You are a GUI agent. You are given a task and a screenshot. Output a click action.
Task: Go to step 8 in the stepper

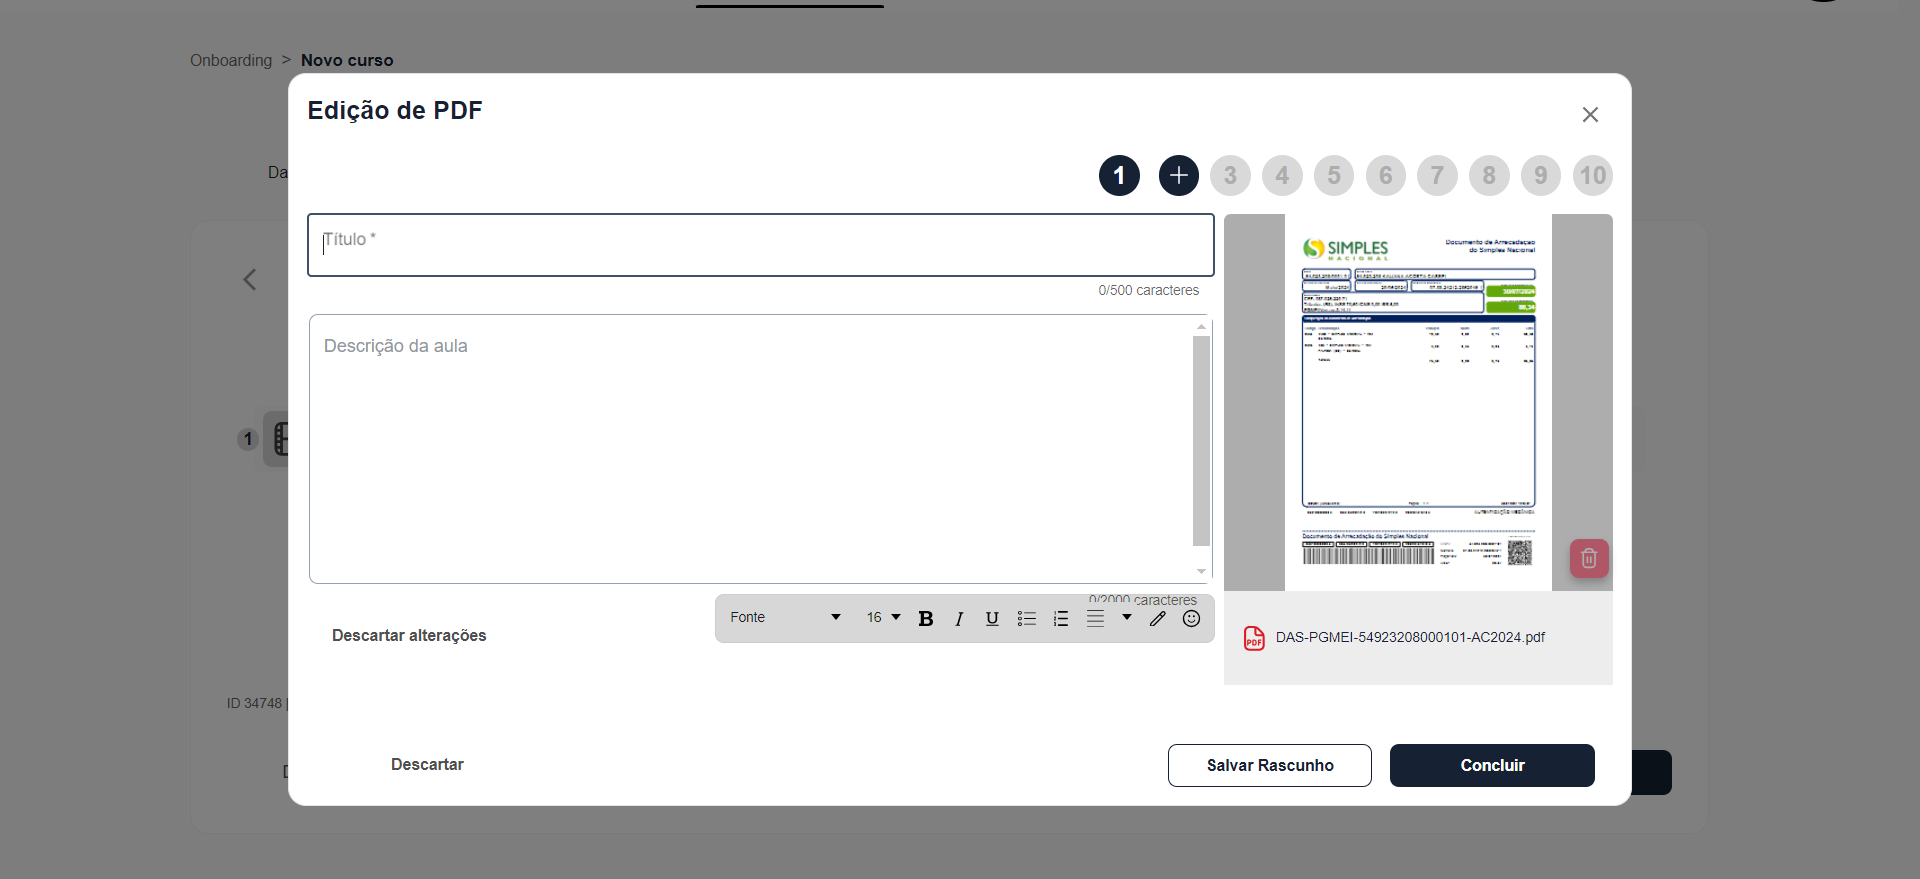pyautogui.click(x=1489, y=176)
